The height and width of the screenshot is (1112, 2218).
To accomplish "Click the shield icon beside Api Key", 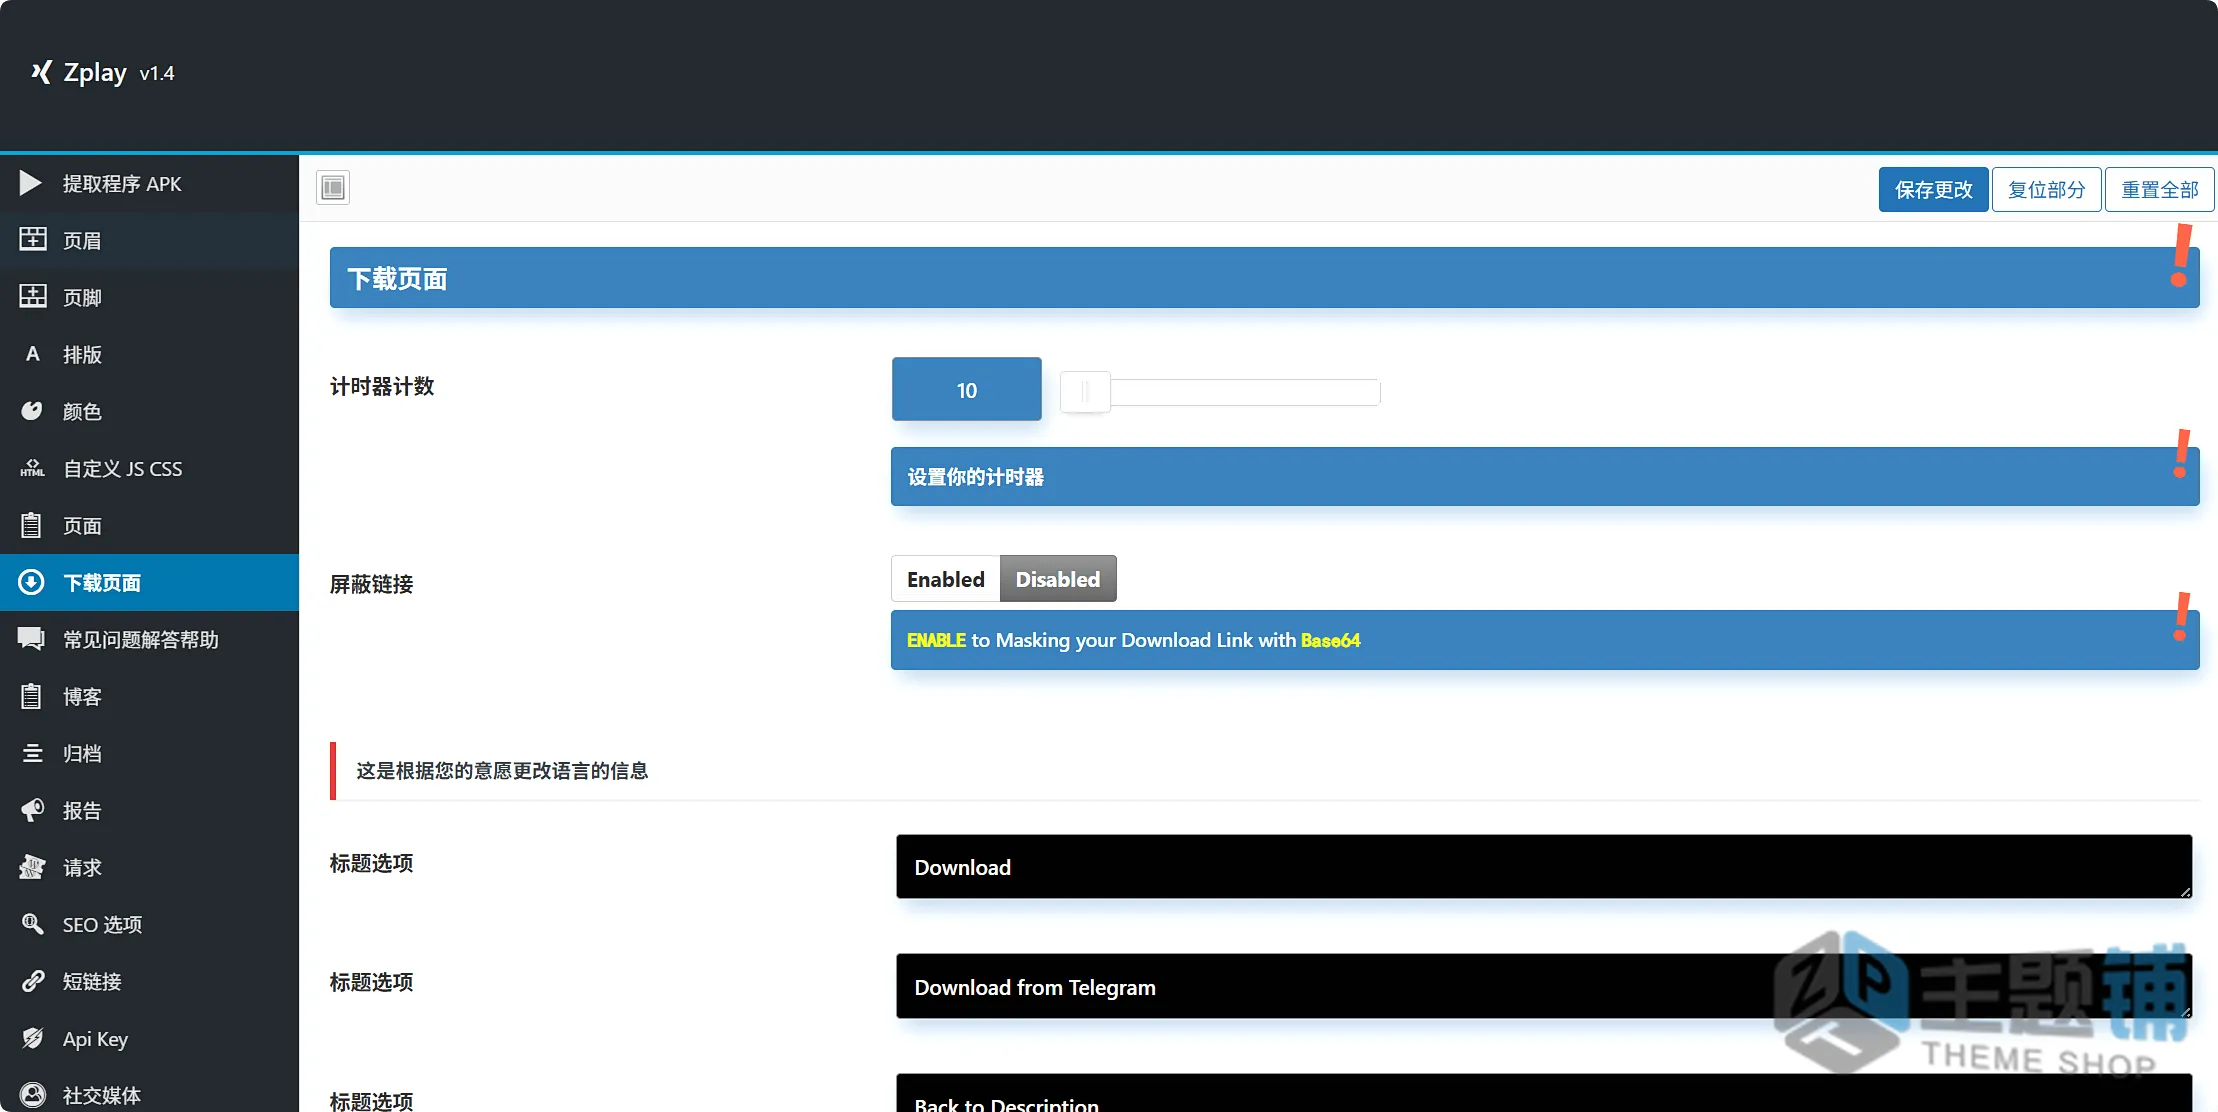I will point(32,1038).
